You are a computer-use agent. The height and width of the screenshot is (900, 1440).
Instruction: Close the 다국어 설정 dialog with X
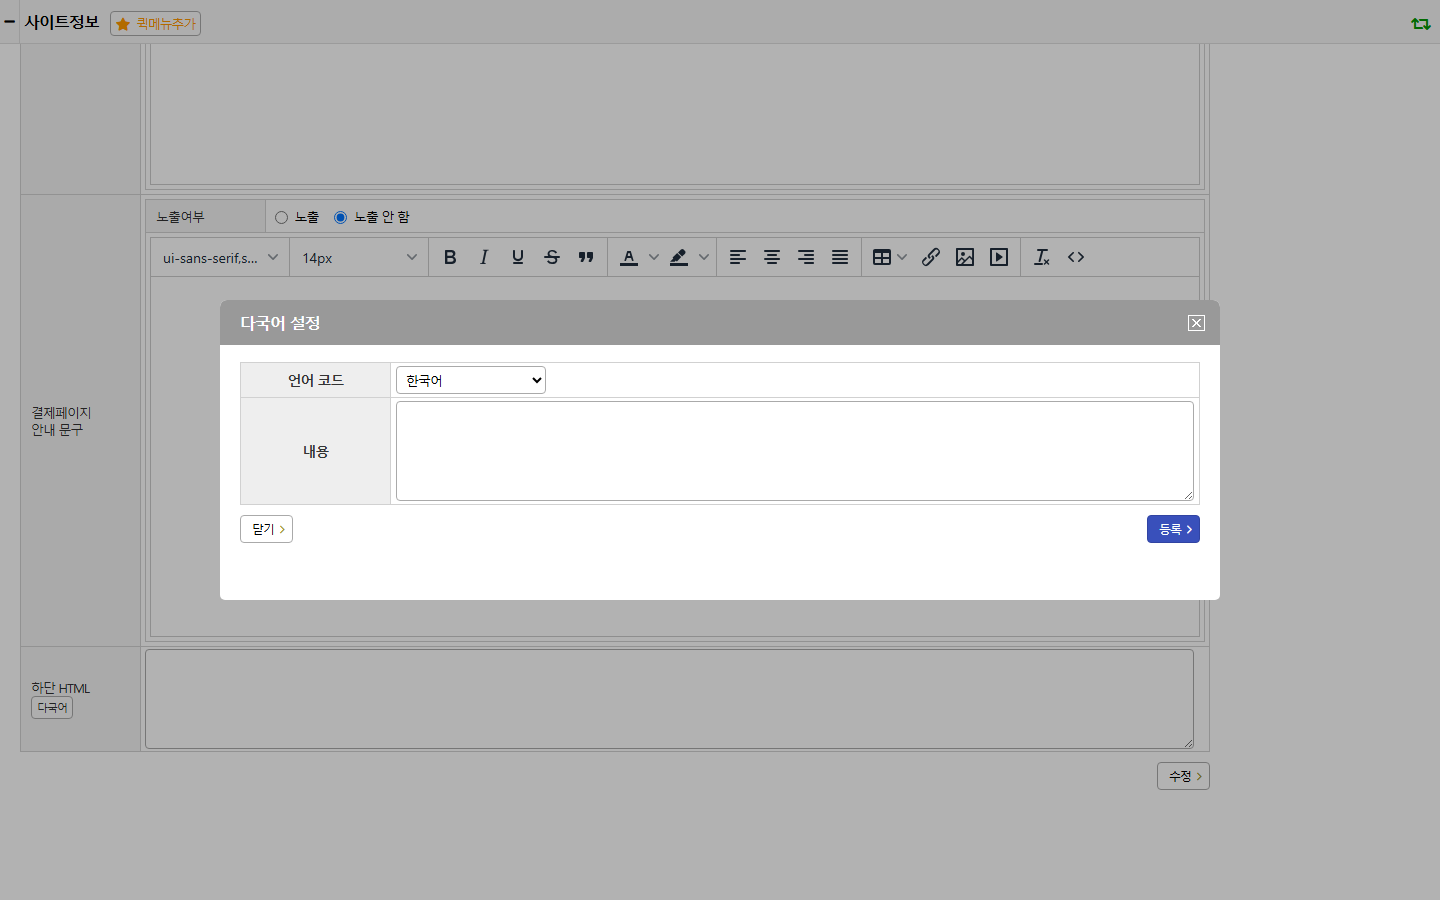tap(1196, 323)
